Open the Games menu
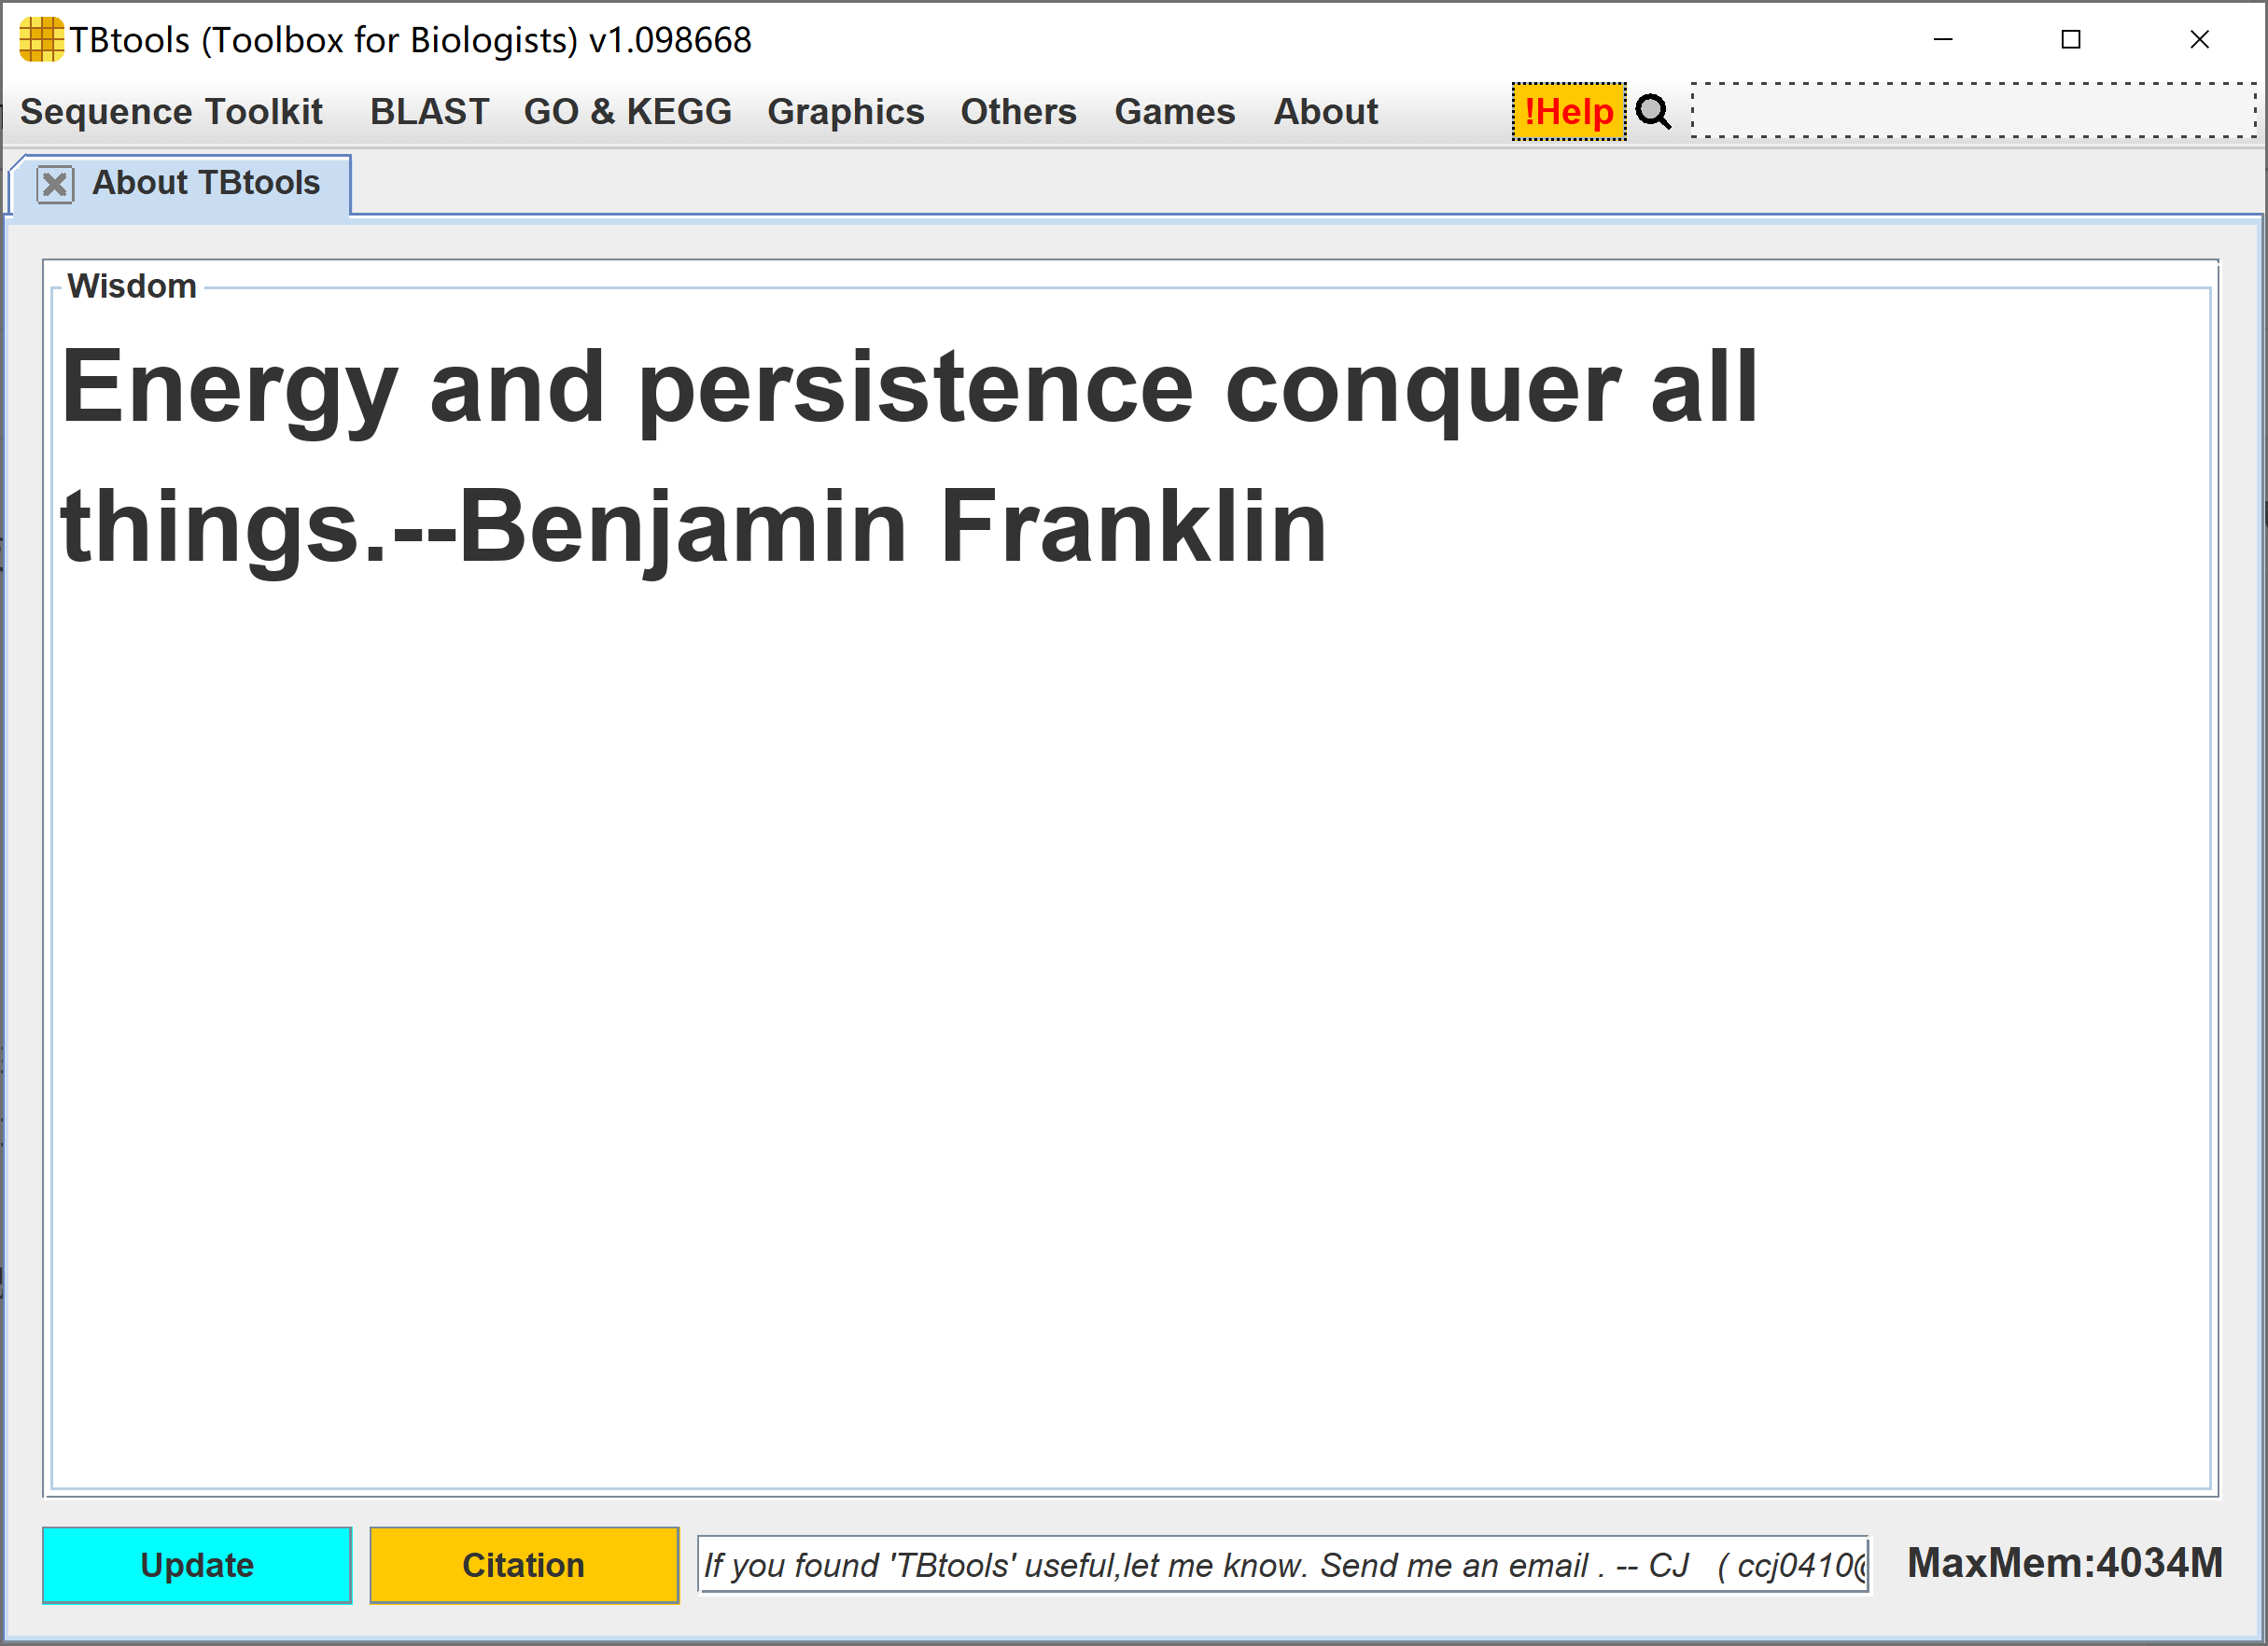2268x1646 pixels. (x=1174, y=112)
